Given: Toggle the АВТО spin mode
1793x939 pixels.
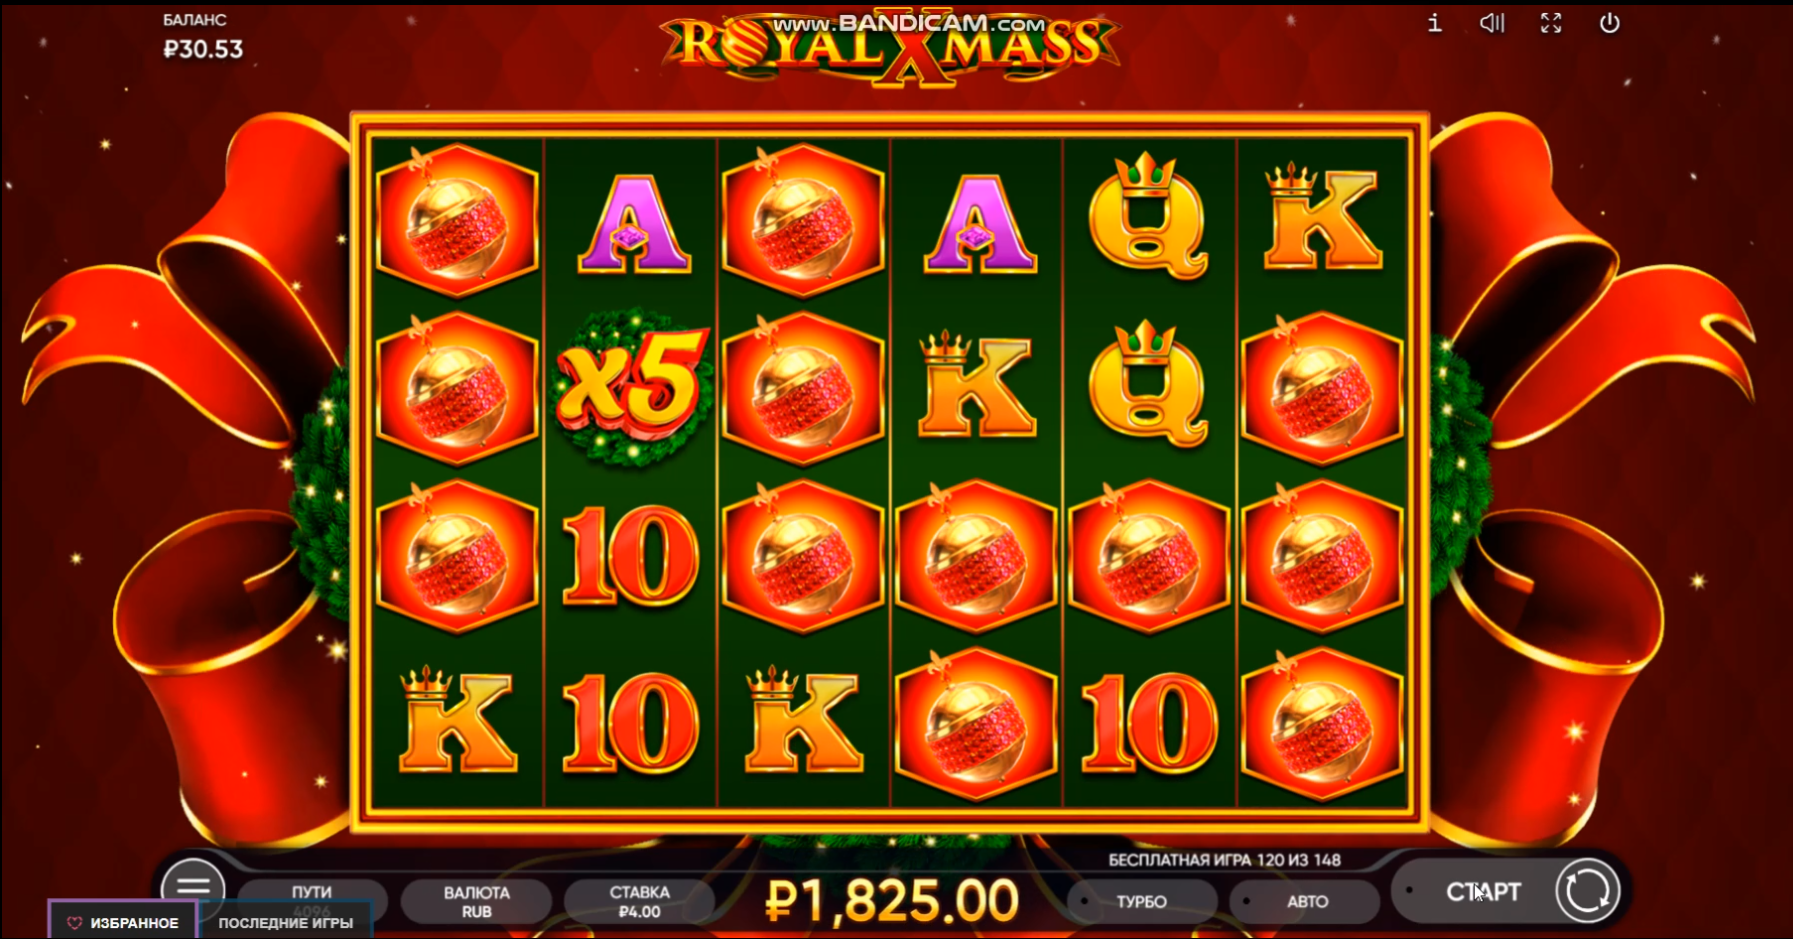Looking at the screenshot, I should [x=1306, y=901].
